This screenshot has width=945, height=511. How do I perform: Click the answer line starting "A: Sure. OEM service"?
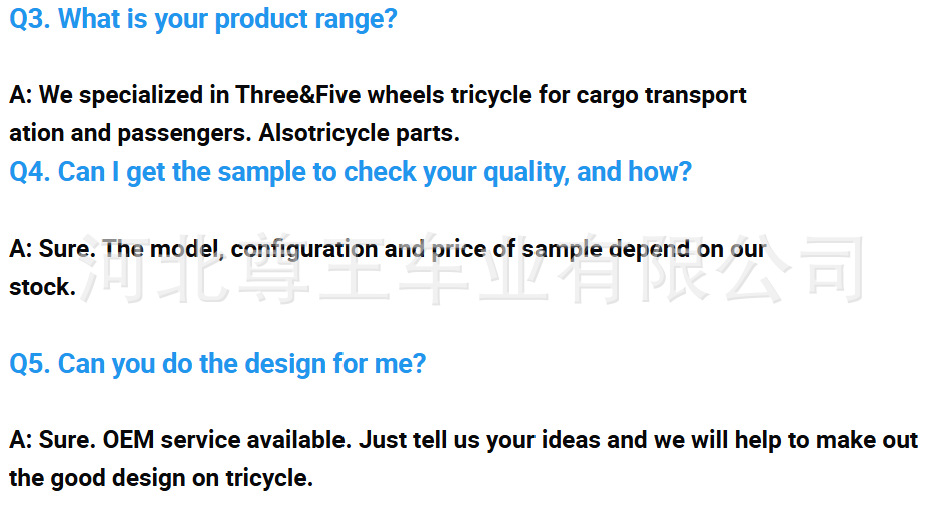463,440
